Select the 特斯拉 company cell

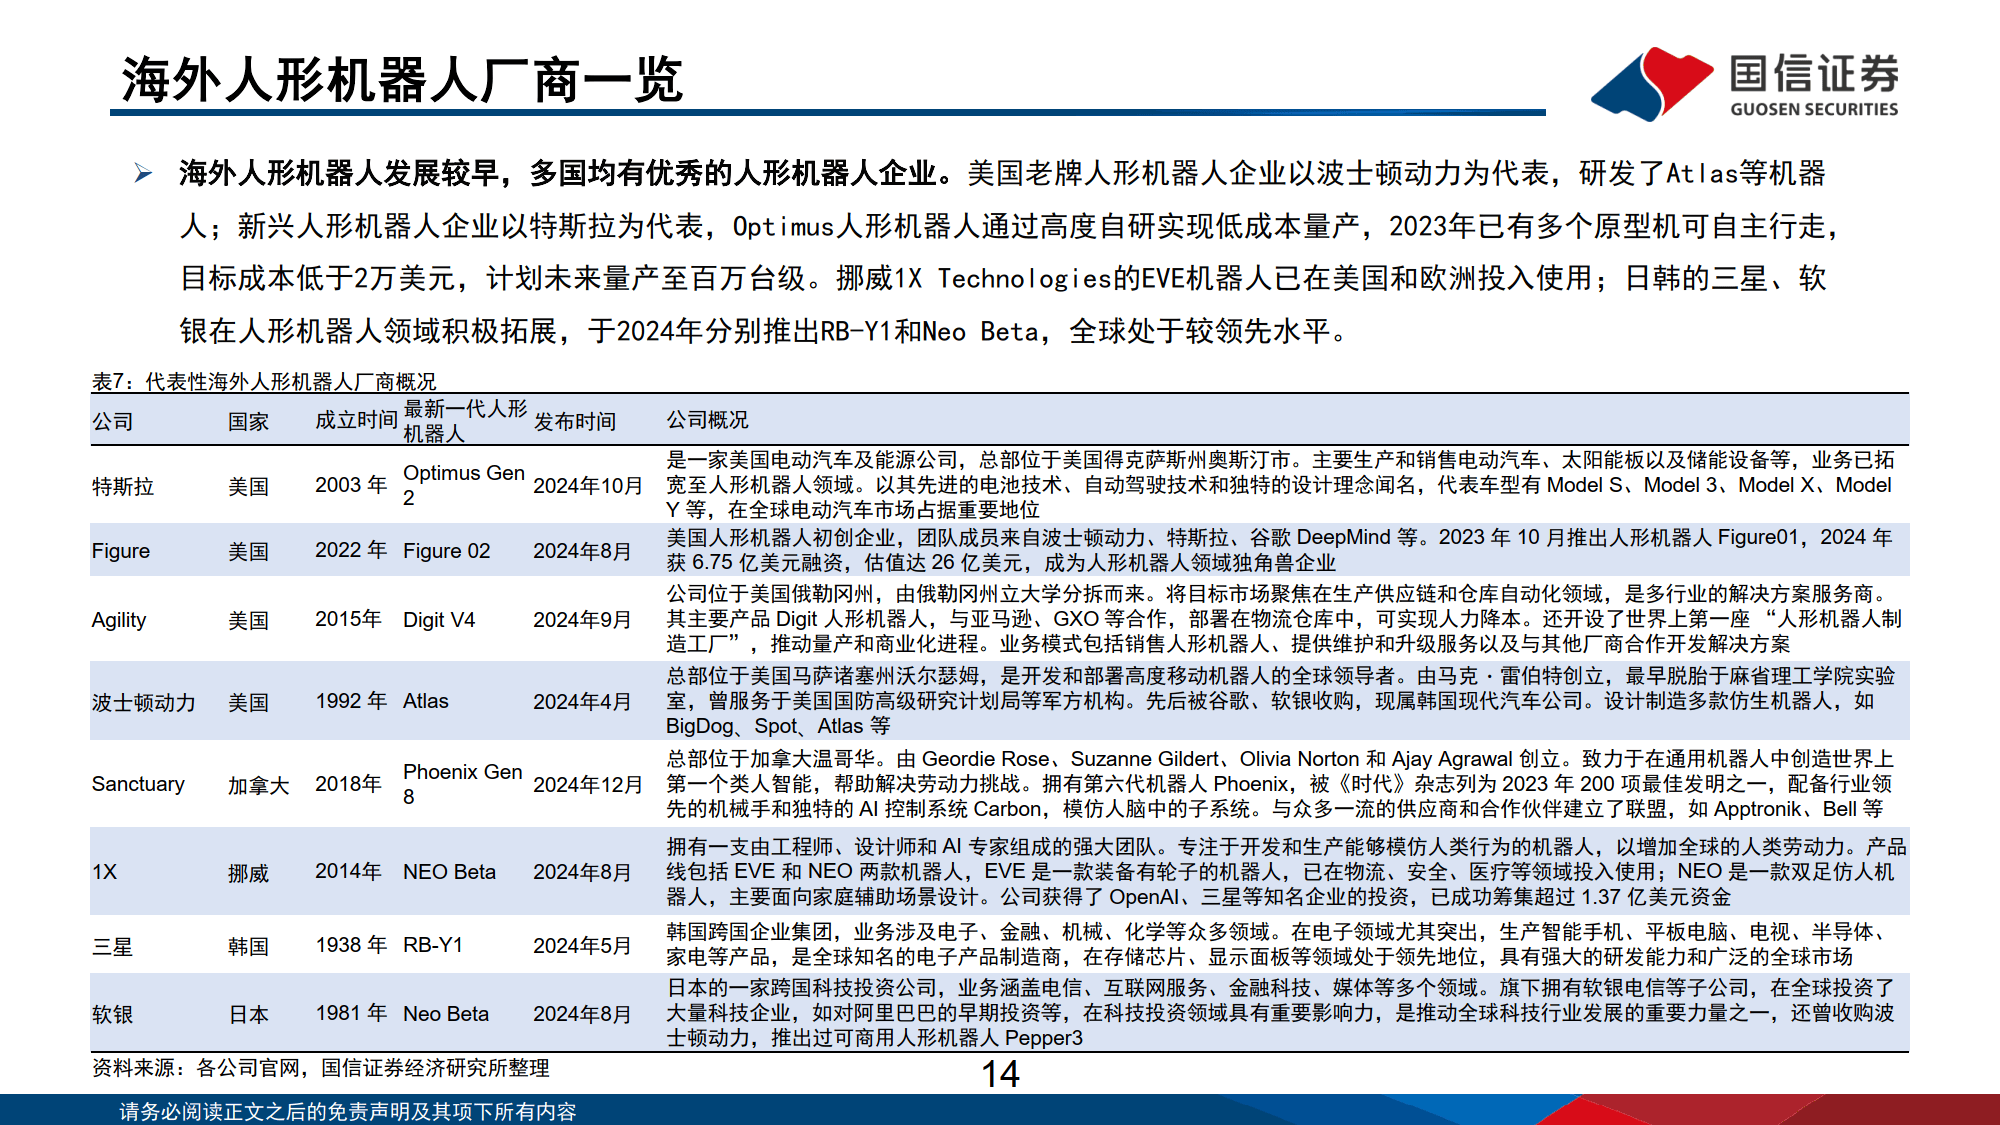(x=123, y=486)
